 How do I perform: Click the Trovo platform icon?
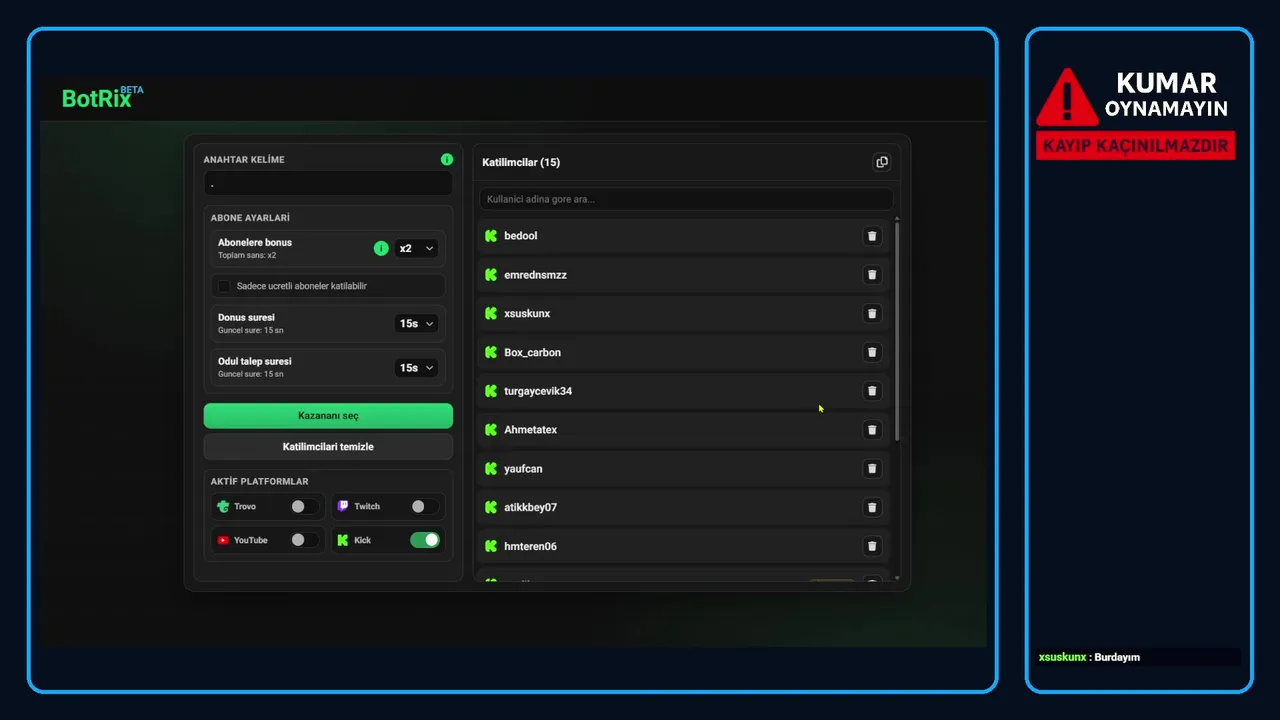coord(223,507)
